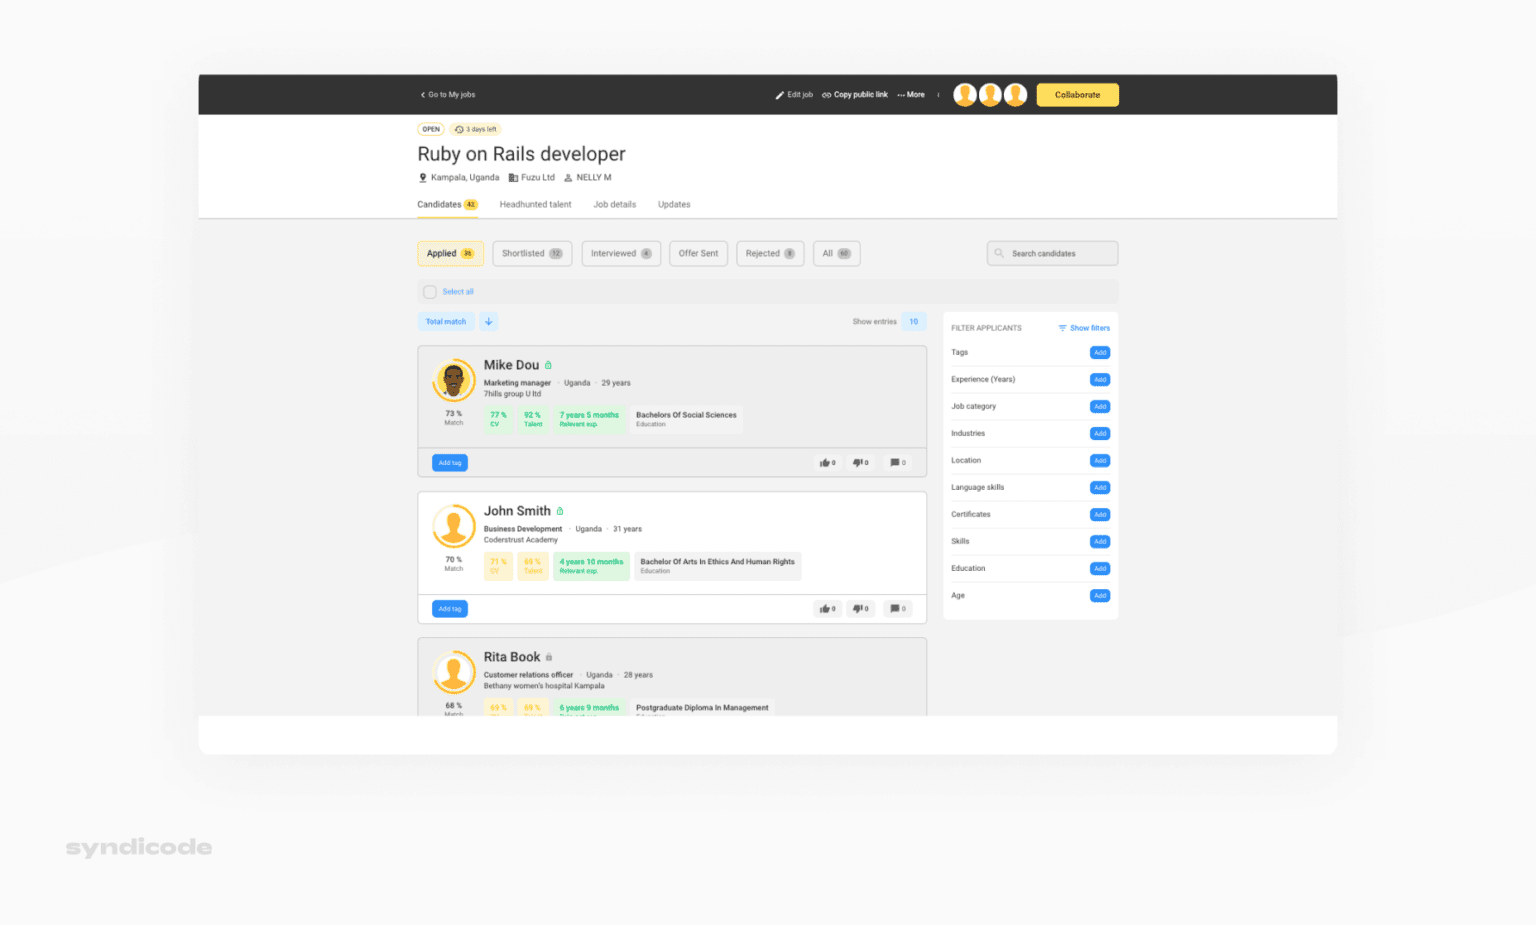Click Mike Dou's 73% match indicator
The height and width of the screenshot is (925, 1536).
[x=453, y=419]
